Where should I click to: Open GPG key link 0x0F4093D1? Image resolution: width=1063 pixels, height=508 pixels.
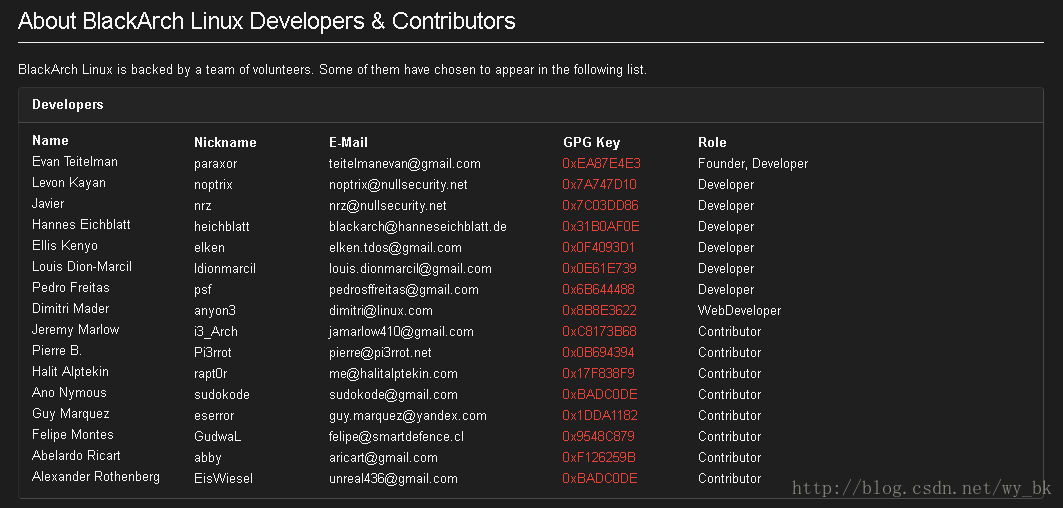599,248
